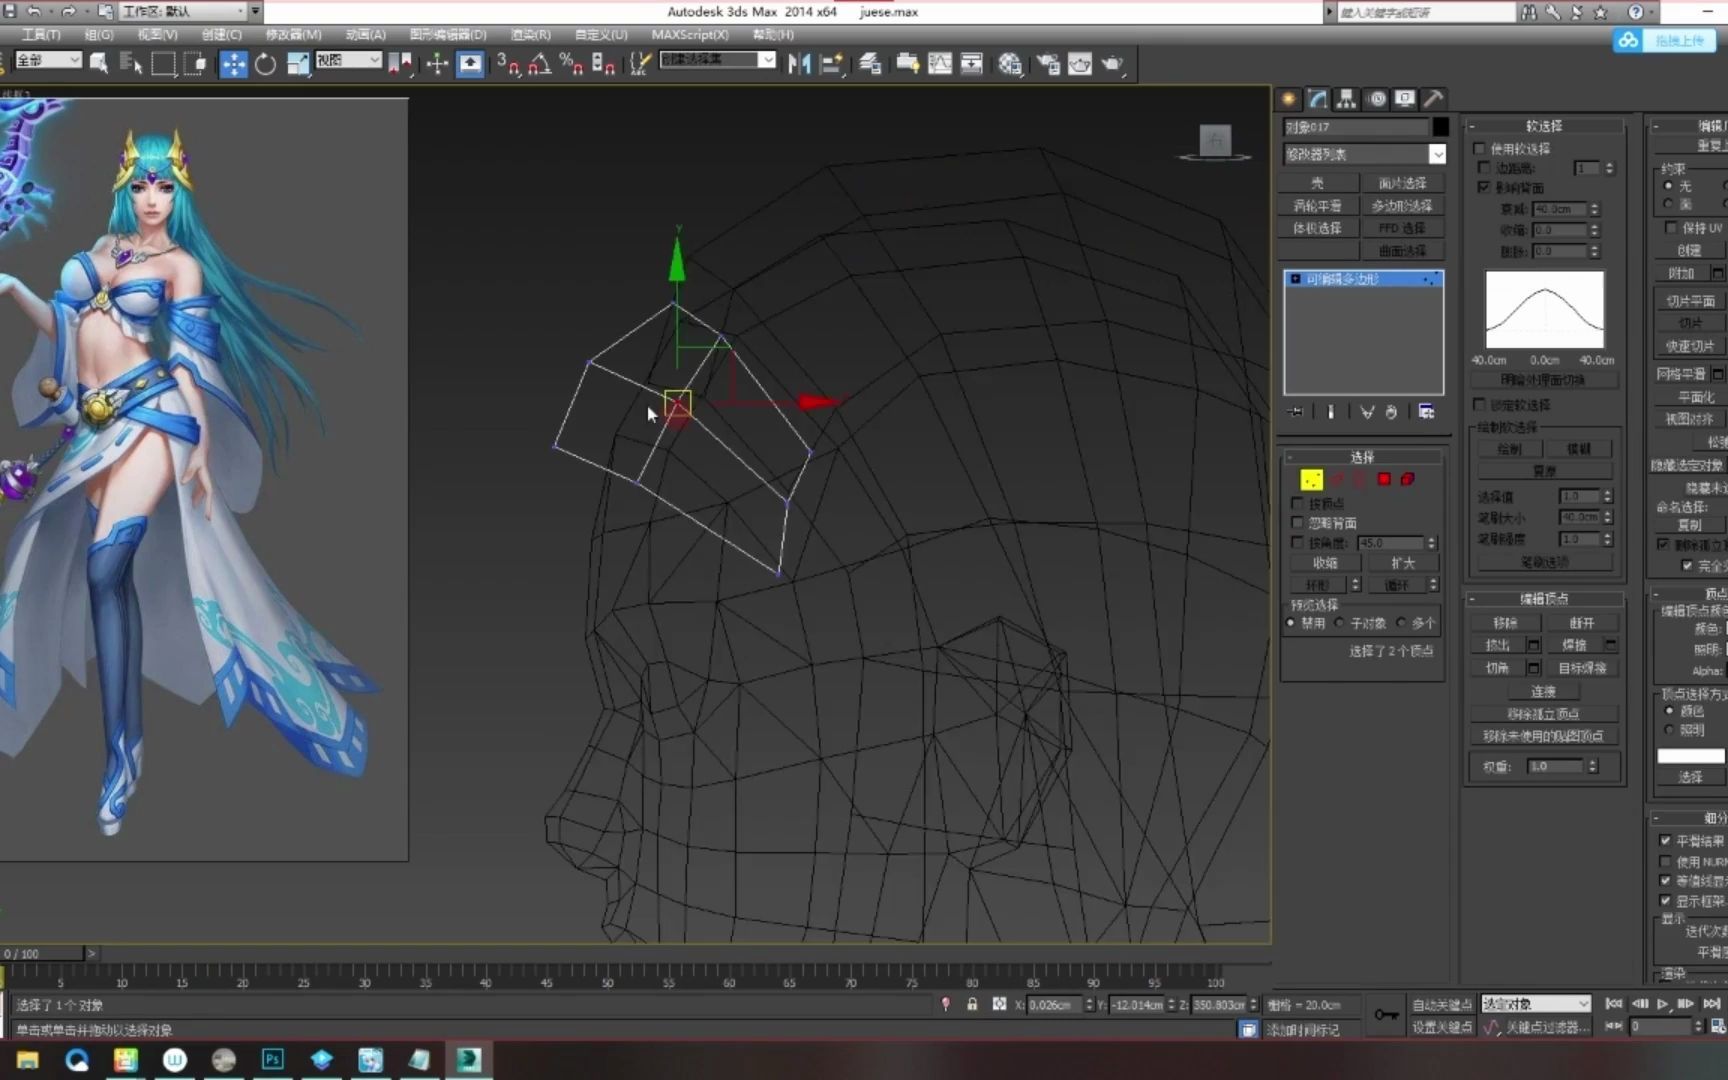Open the 渲染(R) menu
Screen dimensions: 1728x1080
click(x=530, y=34)
